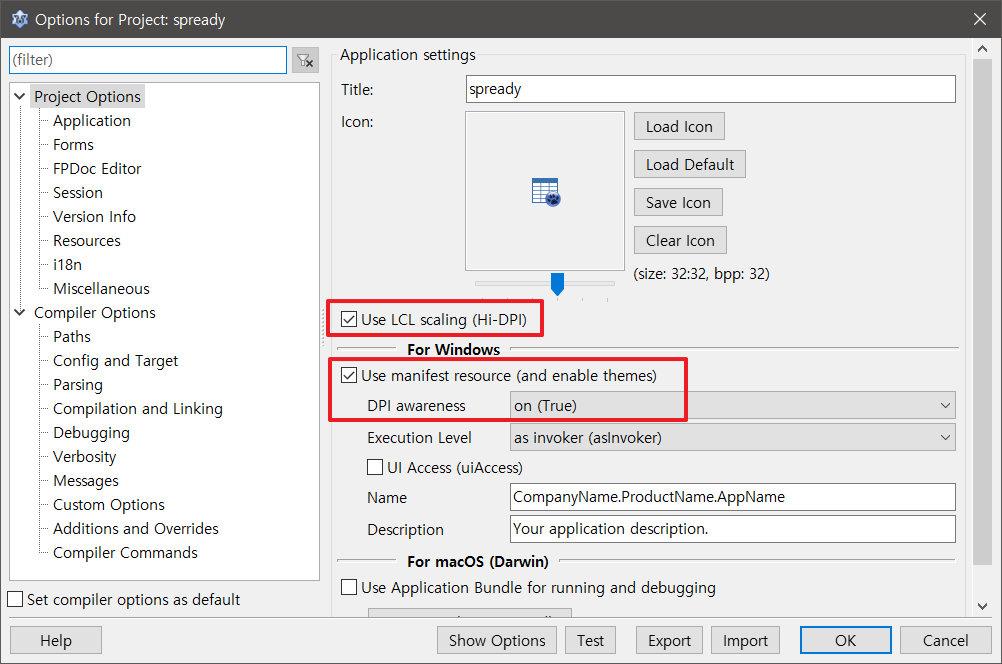Click the Show Options button
This screenshot has height=664, width=1002.
point(497,640)
